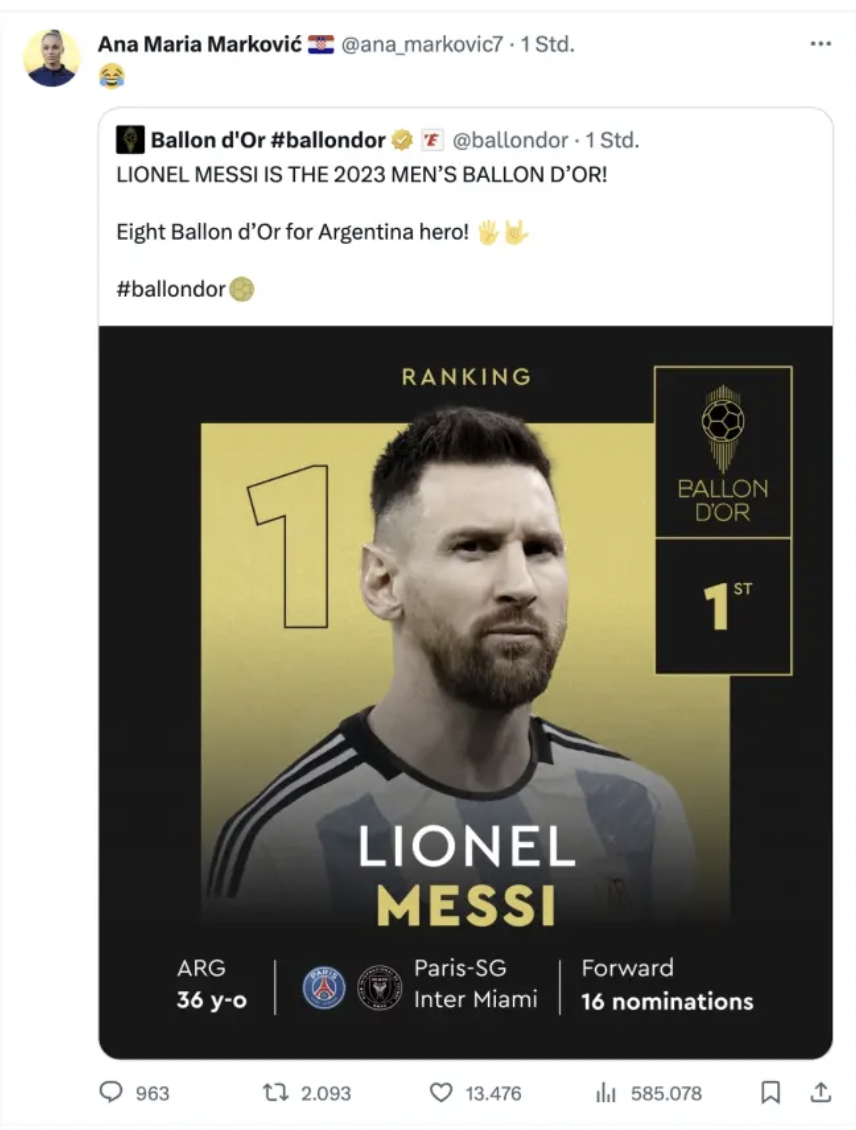Viewport: 856px width, 1130px height.
Task: Open Ana Maria Marković's profile avatar
Action: click(x=51, y=58)
